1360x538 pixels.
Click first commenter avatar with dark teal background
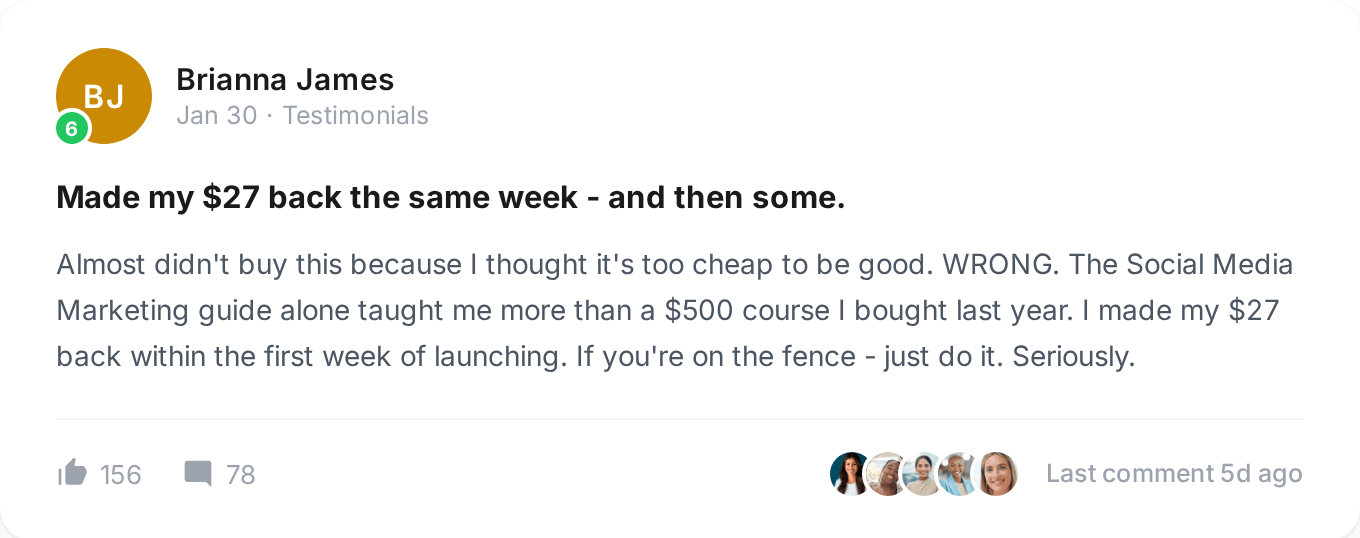click(850, 474)
